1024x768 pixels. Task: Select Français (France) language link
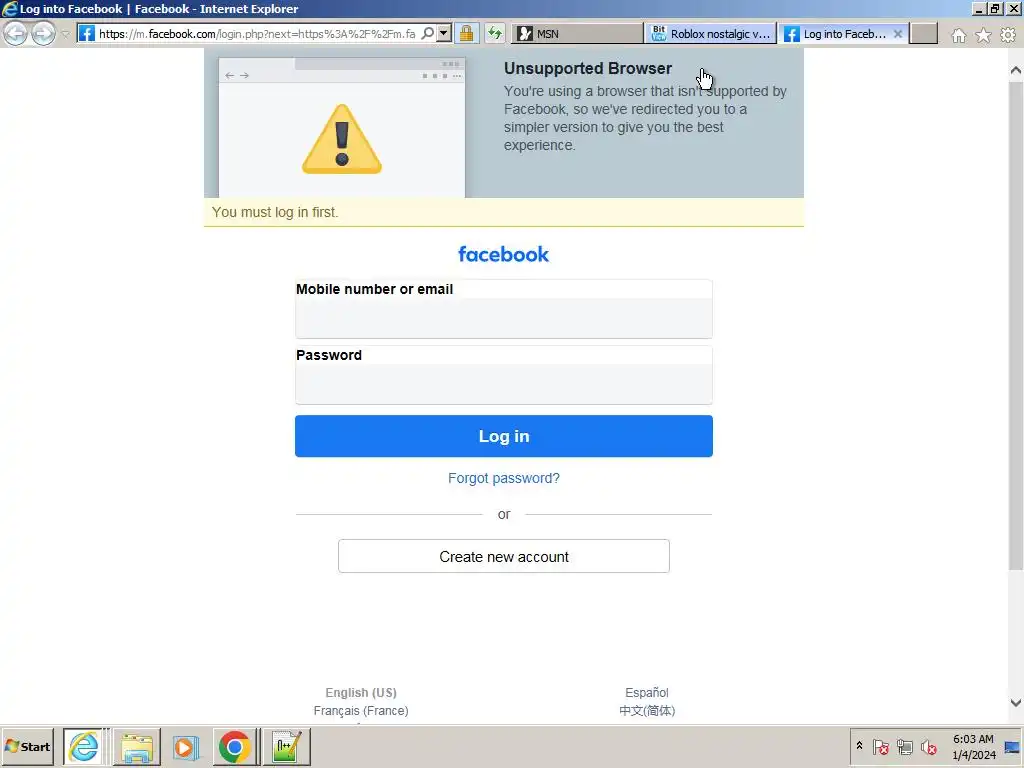click(x=361, y=711)
